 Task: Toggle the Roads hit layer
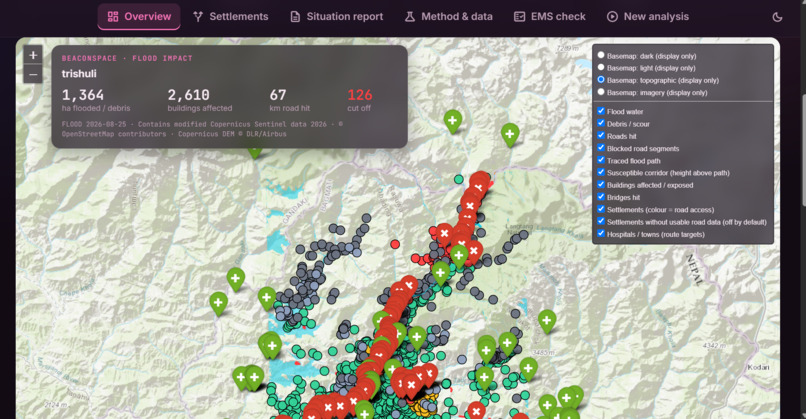[600, 136]
